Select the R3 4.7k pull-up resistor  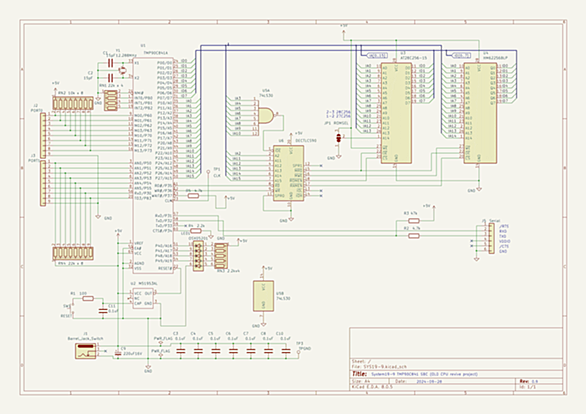tap(413, 220)
